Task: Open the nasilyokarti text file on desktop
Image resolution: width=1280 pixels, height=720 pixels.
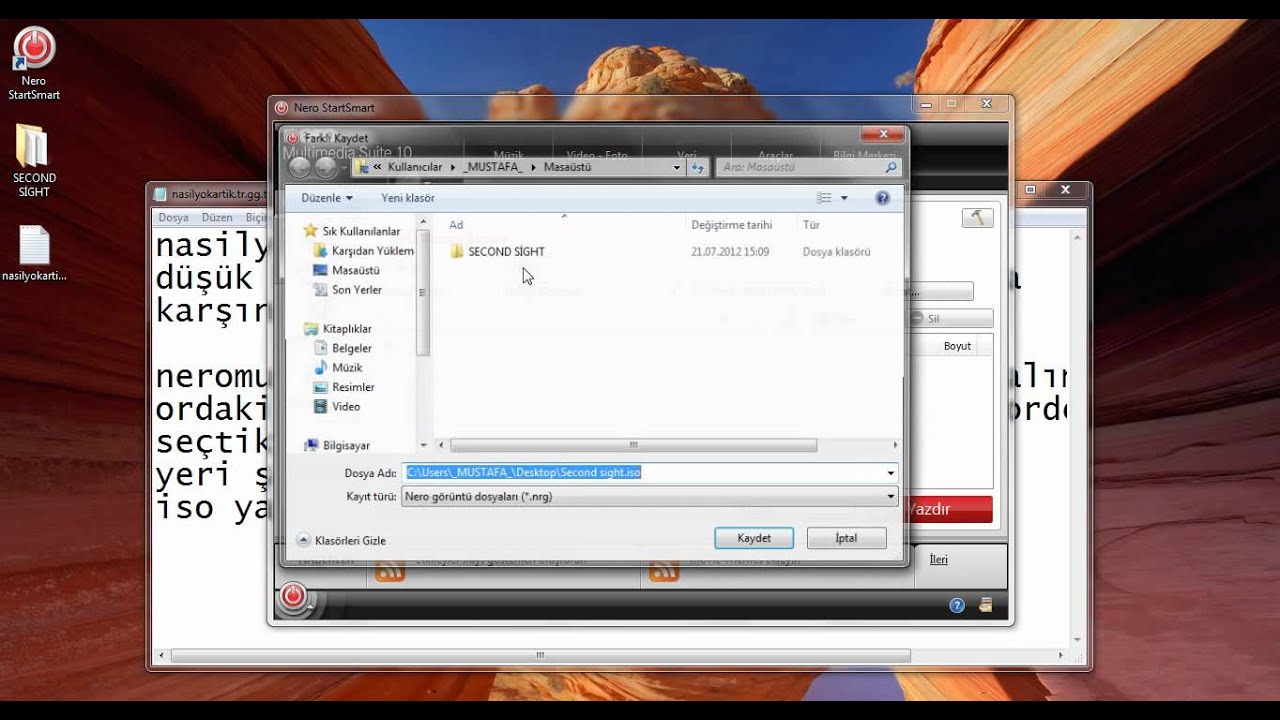Action: click(x=34, y=253)
